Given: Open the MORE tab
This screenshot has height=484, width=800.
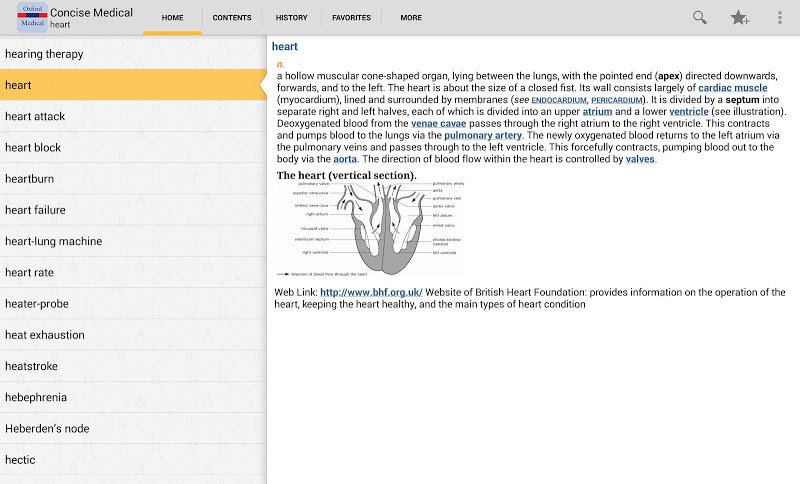Looking at the screenshot, I should coord(411,18).
